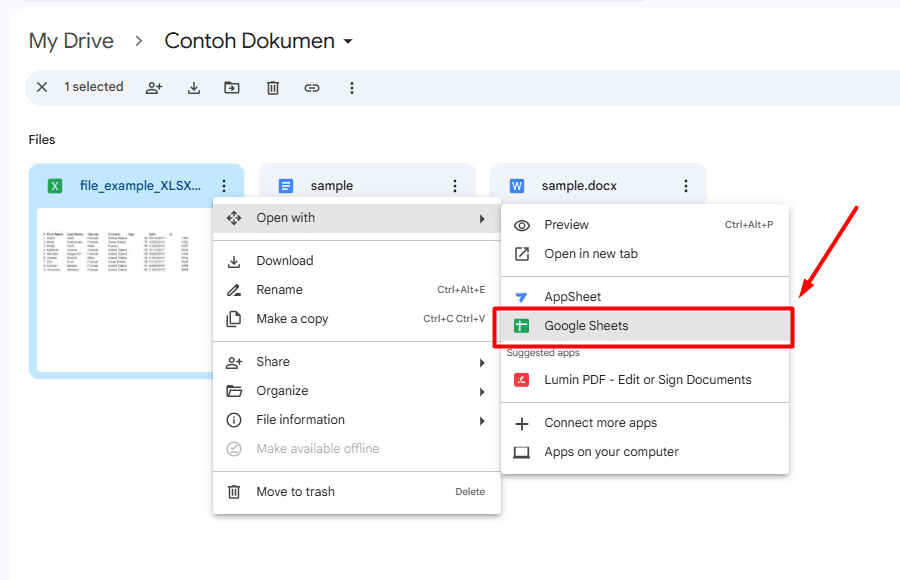The width and height of the screenshot is (900, 580).
Task: Open three-dot menu for sample document
Action: coord(455,185)
